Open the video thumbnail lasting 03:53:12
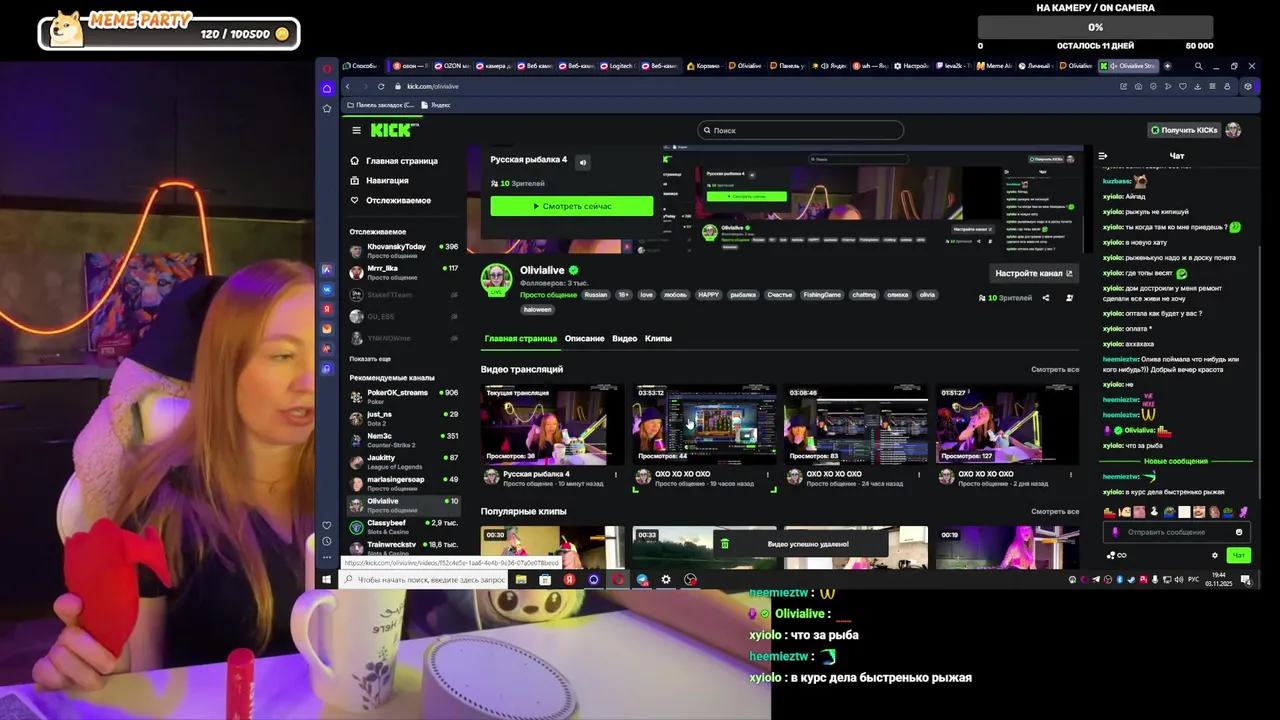Viewport: 1280px width, 720px height. coord(704,425)
